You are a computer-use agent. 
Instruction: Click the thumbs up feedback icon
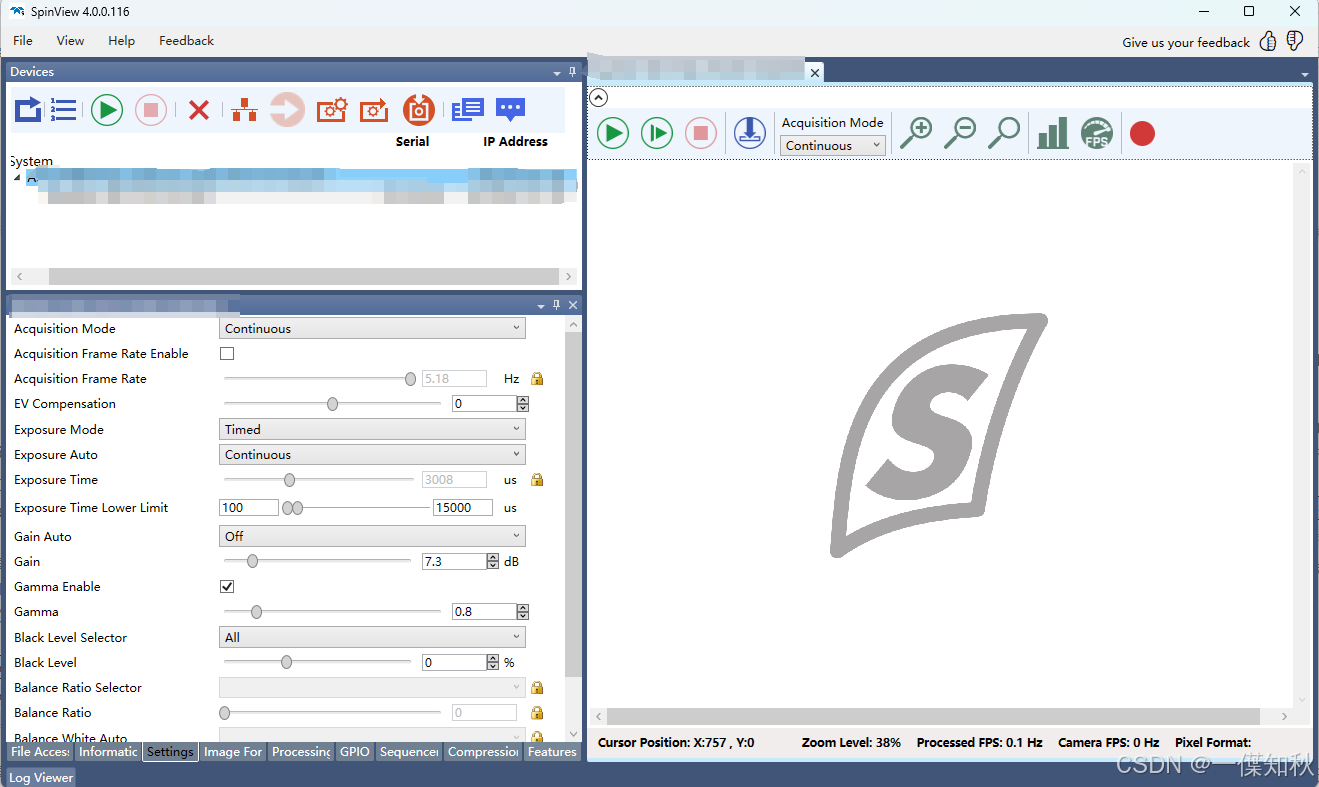tap(1268, 41)
